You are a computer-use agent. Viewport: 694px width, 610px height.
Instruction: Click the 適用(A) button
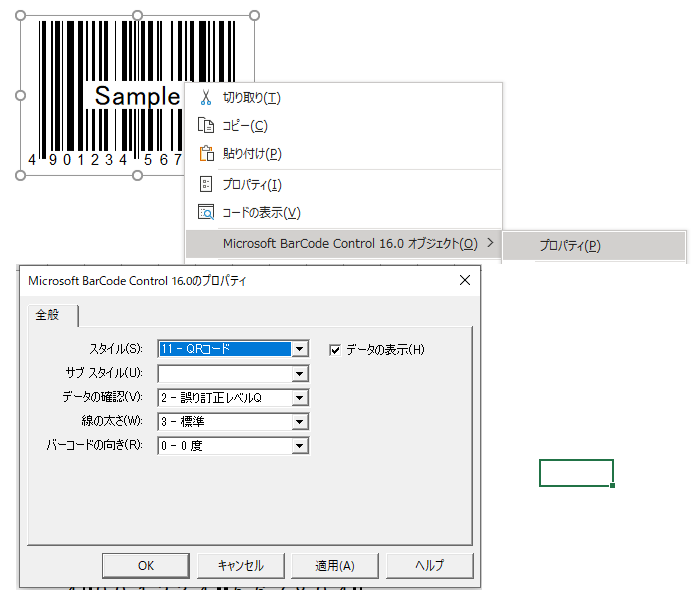pos(335,565)
